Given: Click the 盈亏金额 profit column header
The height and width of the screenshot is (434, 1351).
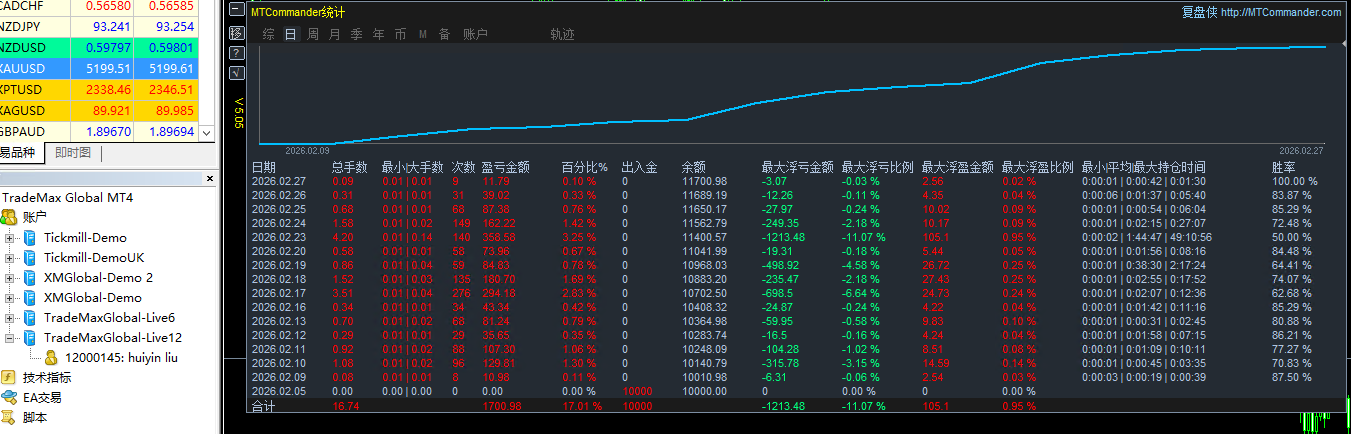Looking at the screenshot, I should point(506,167).
